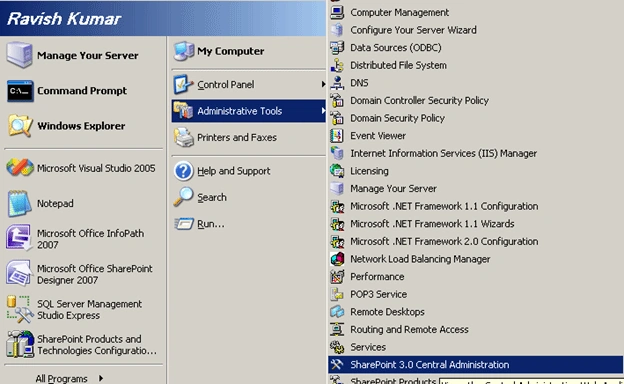Image resolution: width=624 pixels, height=384 pixels.
Task: Open the Microsoft Office InfoPath 2007 icon
Action: click(19, 238)
